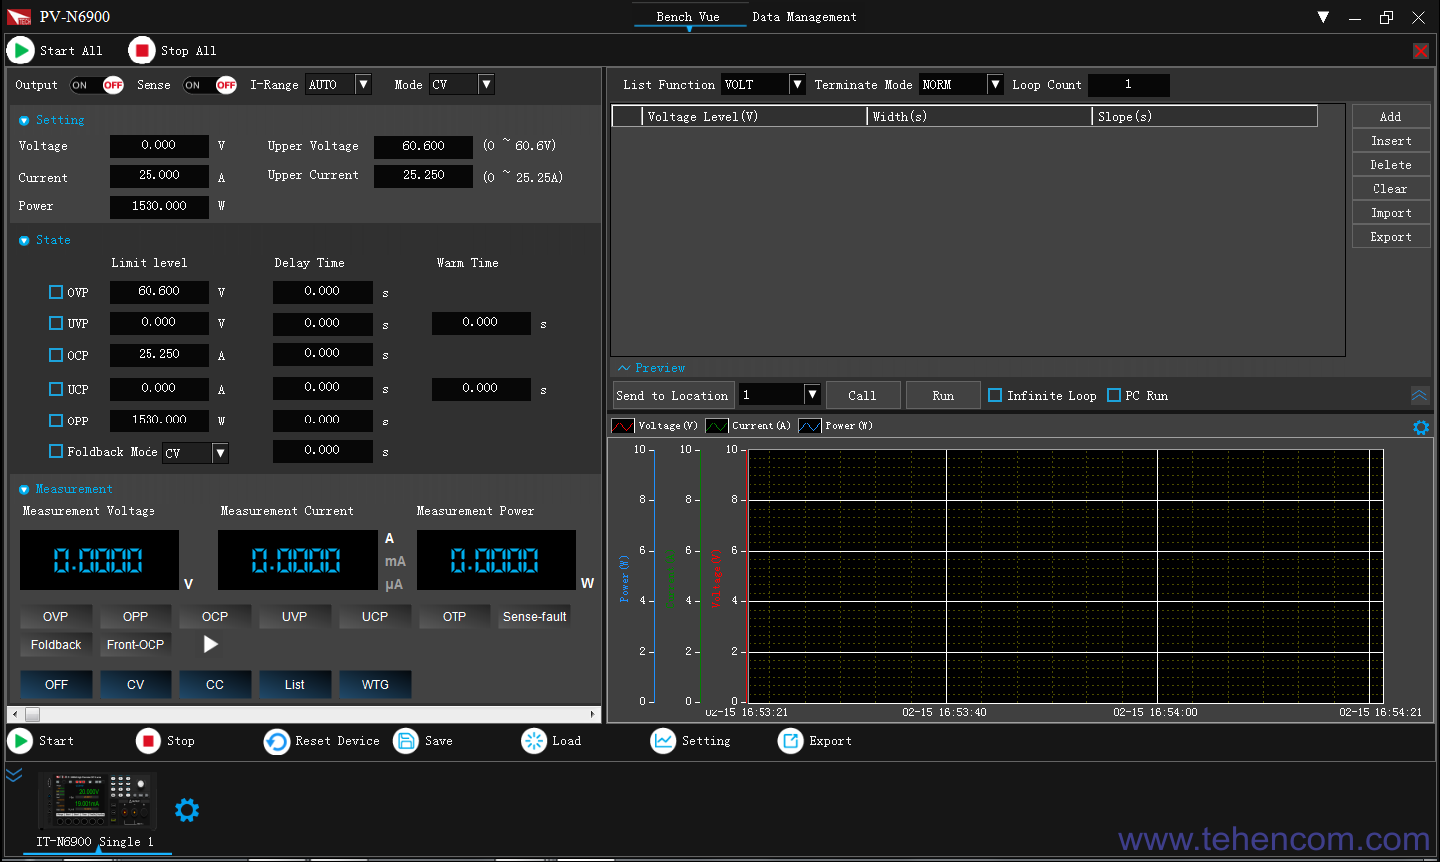
Task: Expand the Preview section
Action: (624, 368)
